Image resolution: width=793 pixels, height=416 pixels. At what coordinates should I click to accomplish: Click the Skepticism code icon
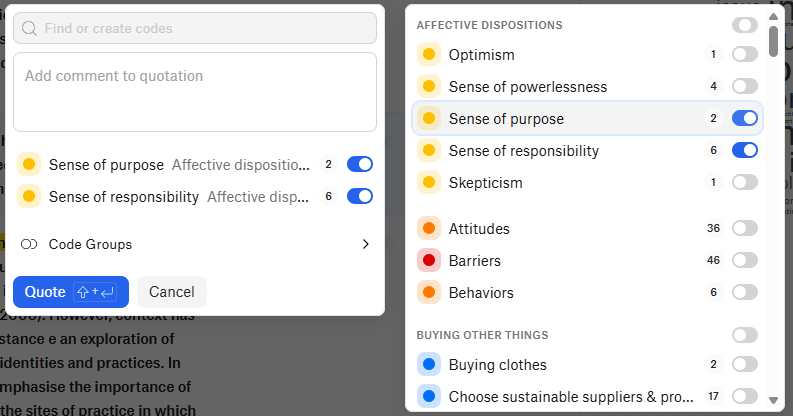pyautogui.click(x=429, y=183)
